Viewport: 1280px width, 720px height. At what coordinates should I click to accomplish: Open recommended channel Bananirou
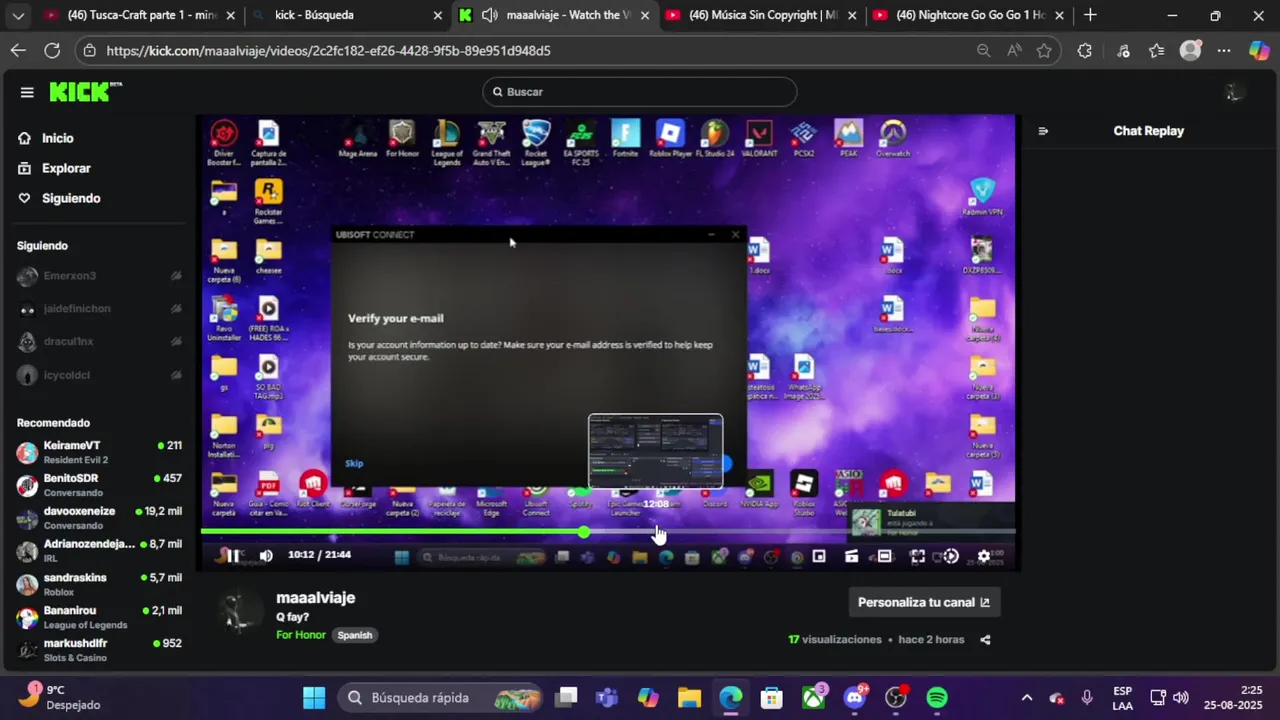(98, 617)
